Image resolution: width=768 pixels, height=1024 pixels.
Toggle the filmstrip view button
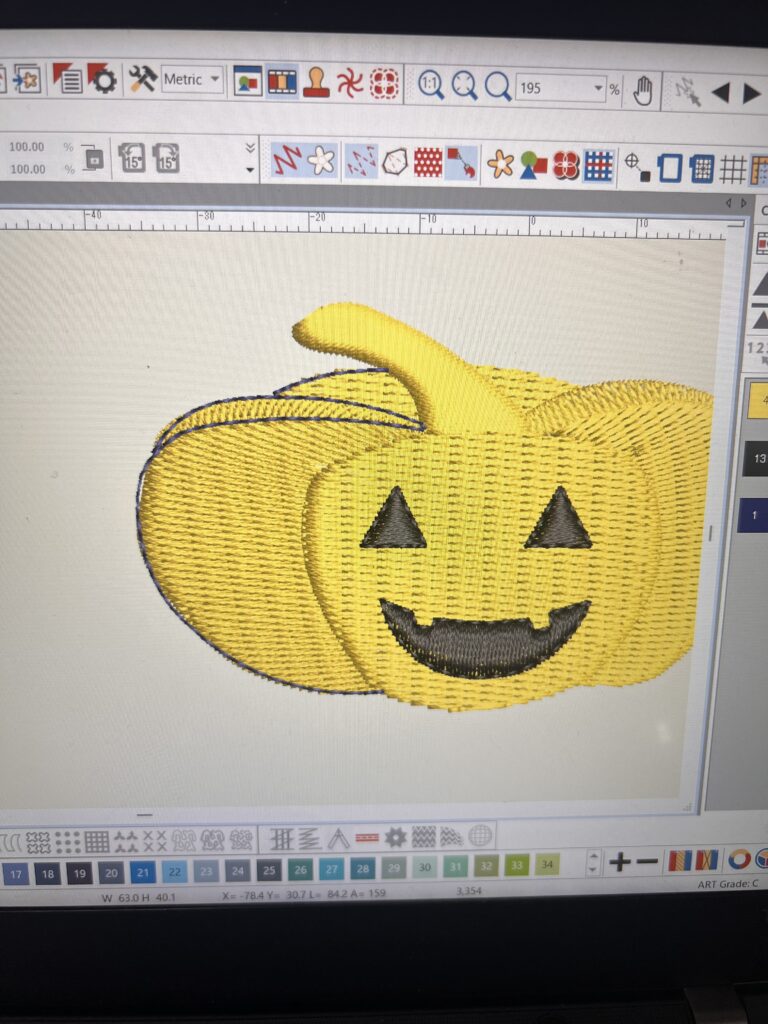[x=282, y=81]
